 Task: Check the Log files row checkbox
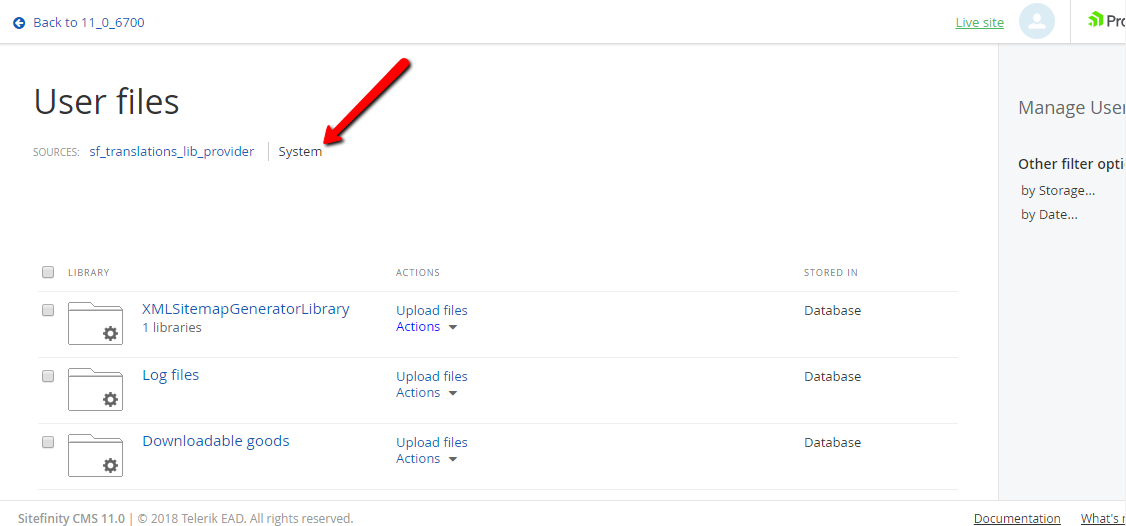[x=48, y=376]
